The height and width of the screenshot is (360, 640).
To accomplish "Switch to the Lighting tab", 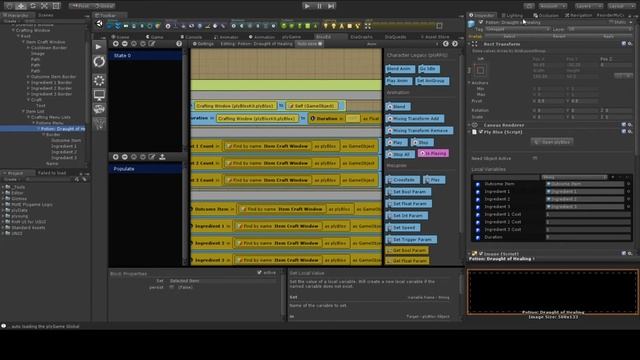I will [x=512, y=16].
